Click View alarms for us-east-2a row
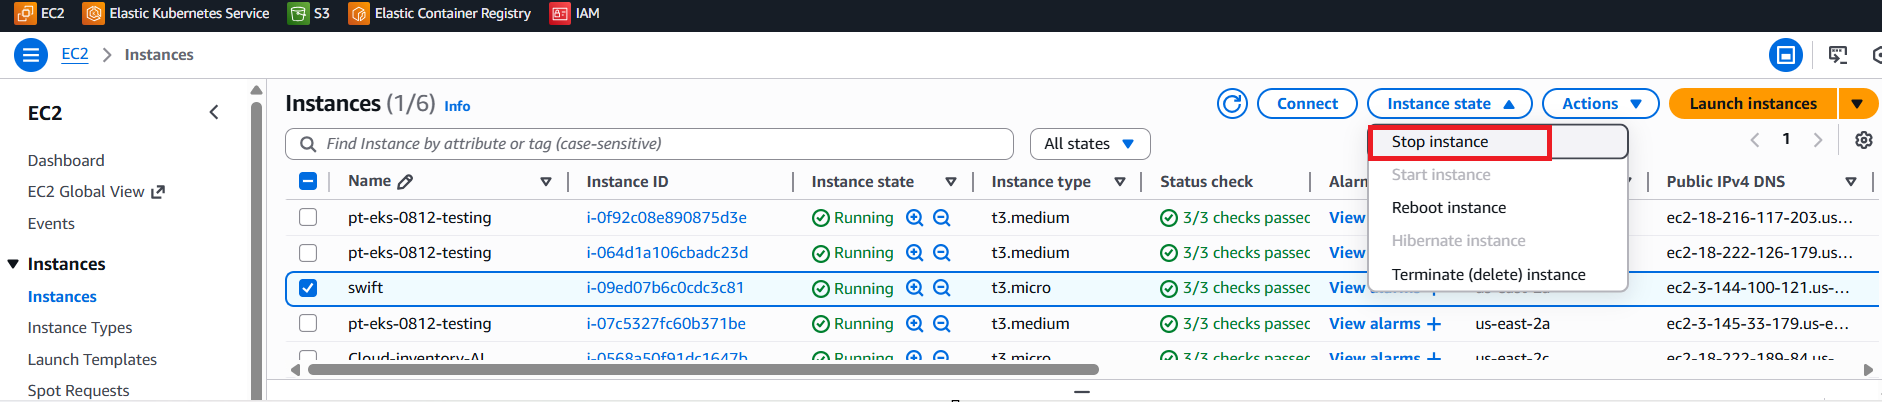 tap(1374, 324)
